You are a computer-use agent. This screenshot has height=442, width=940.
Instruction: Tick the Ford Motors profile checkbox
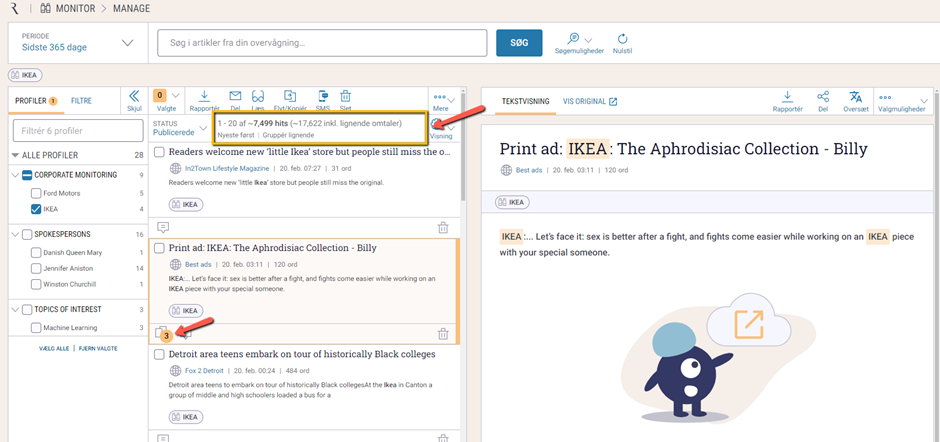click(36, 193)
